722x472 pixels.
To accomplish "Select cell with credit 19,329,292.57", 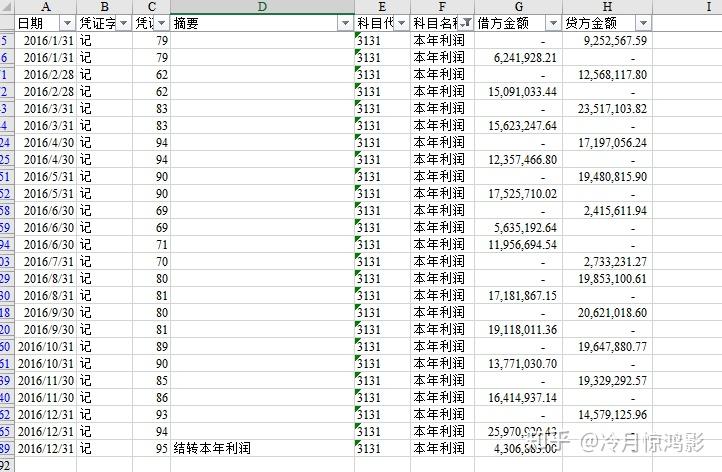I will pyautogui.click(x=607, y=381).
